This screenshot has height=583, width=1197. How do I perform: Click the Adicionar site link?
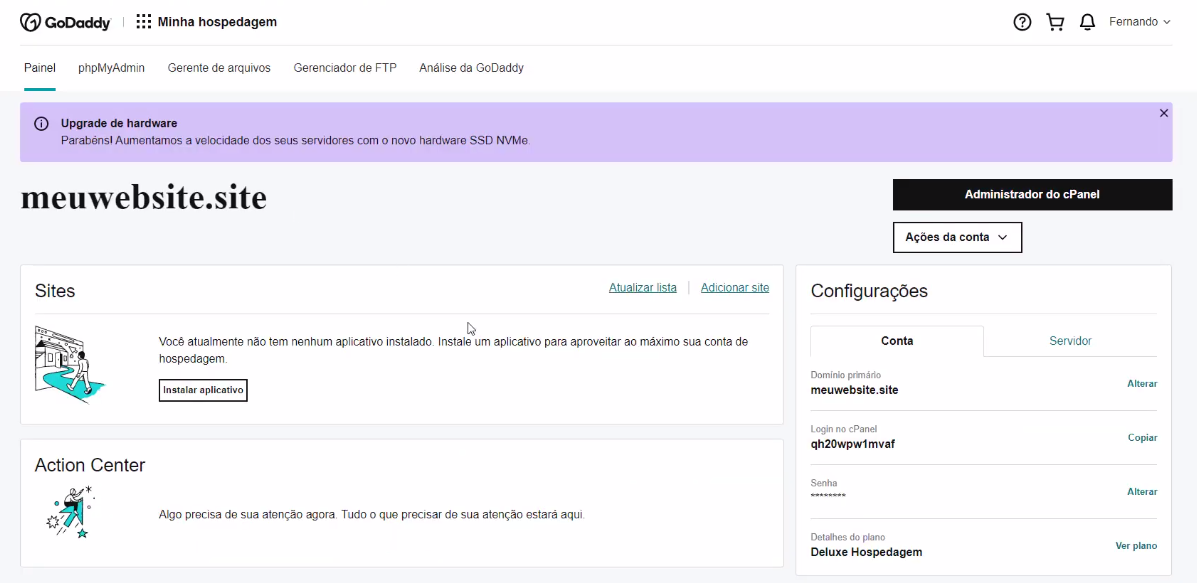(735, 288)
